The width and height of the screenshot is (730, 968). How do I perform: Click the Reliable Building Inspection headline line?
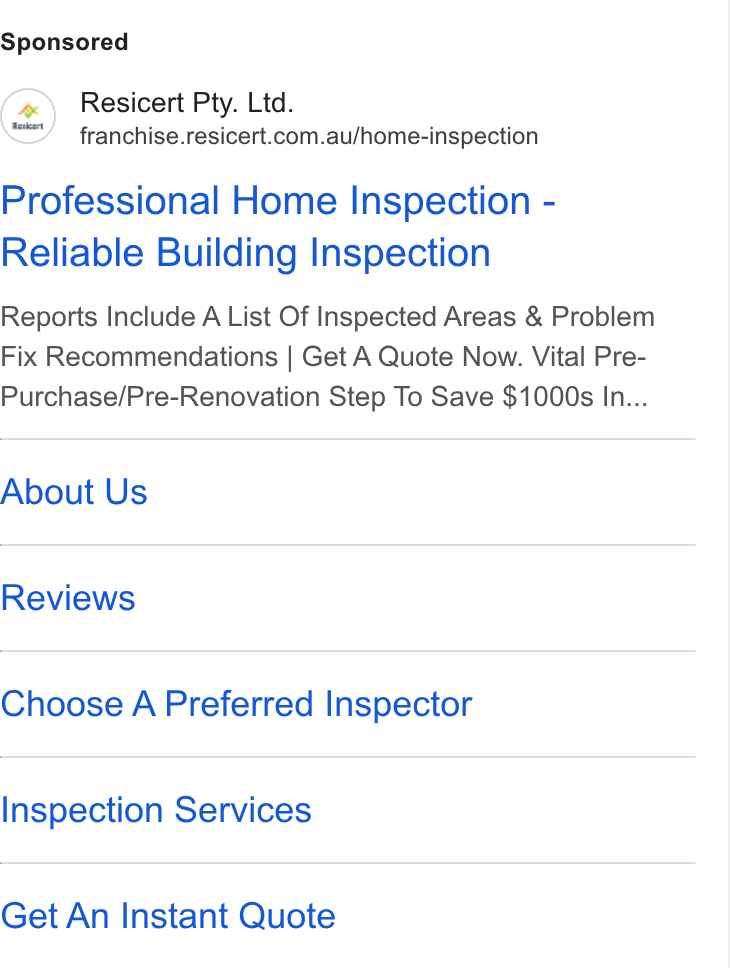[246, 252]
